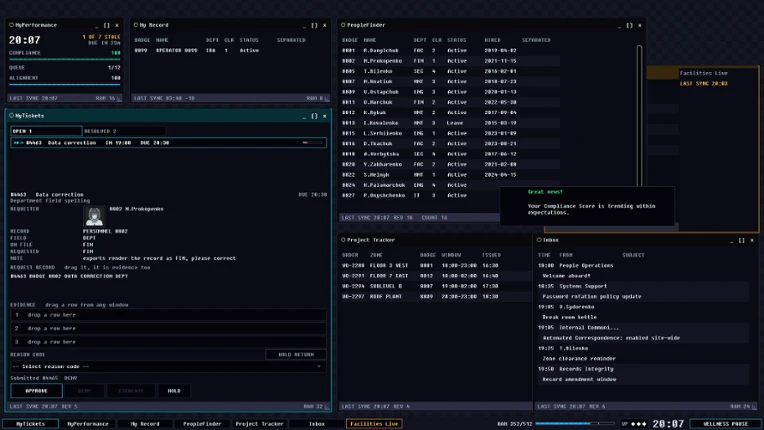This screenshot has width=764, height=430.
Task: Click the reason code dropdown arrow
Action: [319, 367]
